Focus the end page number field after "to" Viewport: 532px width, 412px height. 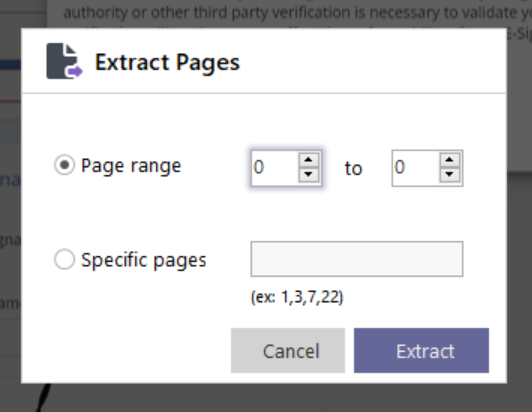[x=416, y=168]
